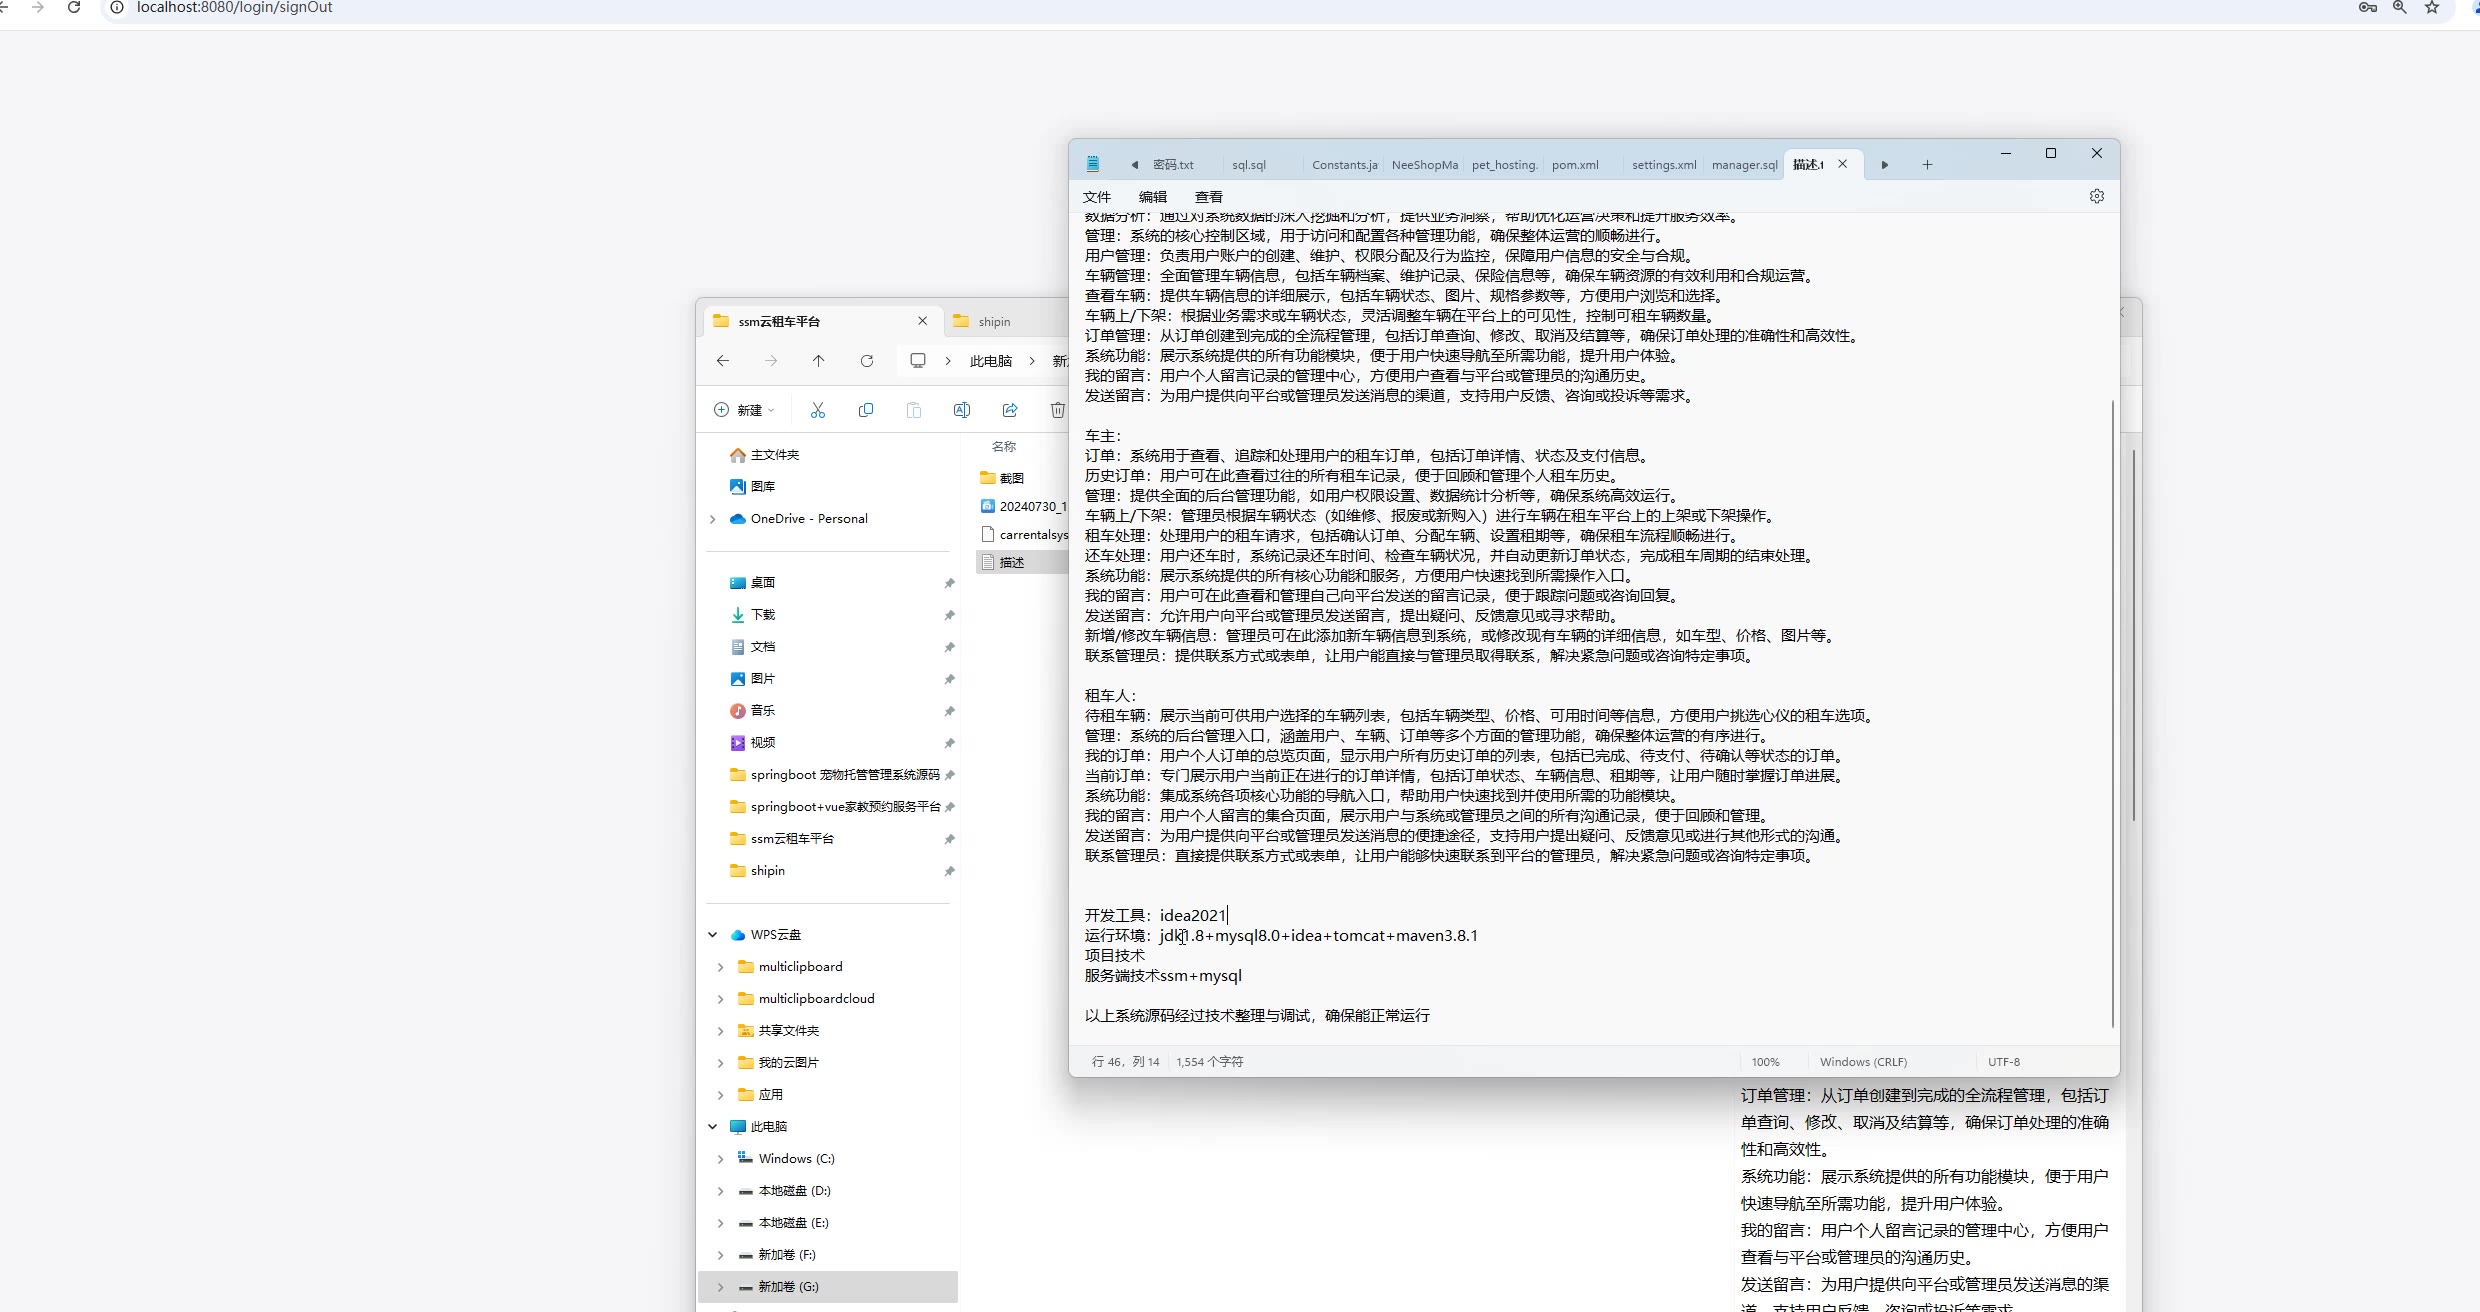Click the Paste icon in Explorer toolbar

914,410
